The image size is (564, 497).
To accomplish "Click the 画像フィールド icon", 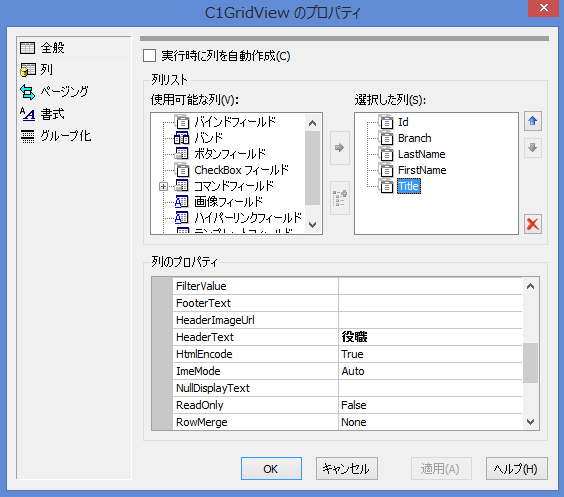I will click(x=182, y=202).
